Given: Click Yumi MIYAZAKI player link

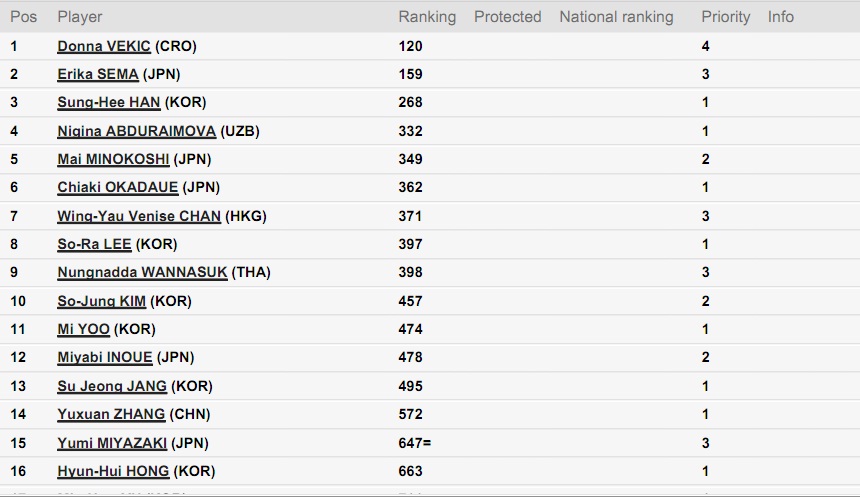Looking at the screenshot, I should pyautogui.click(x=112, y=443).
